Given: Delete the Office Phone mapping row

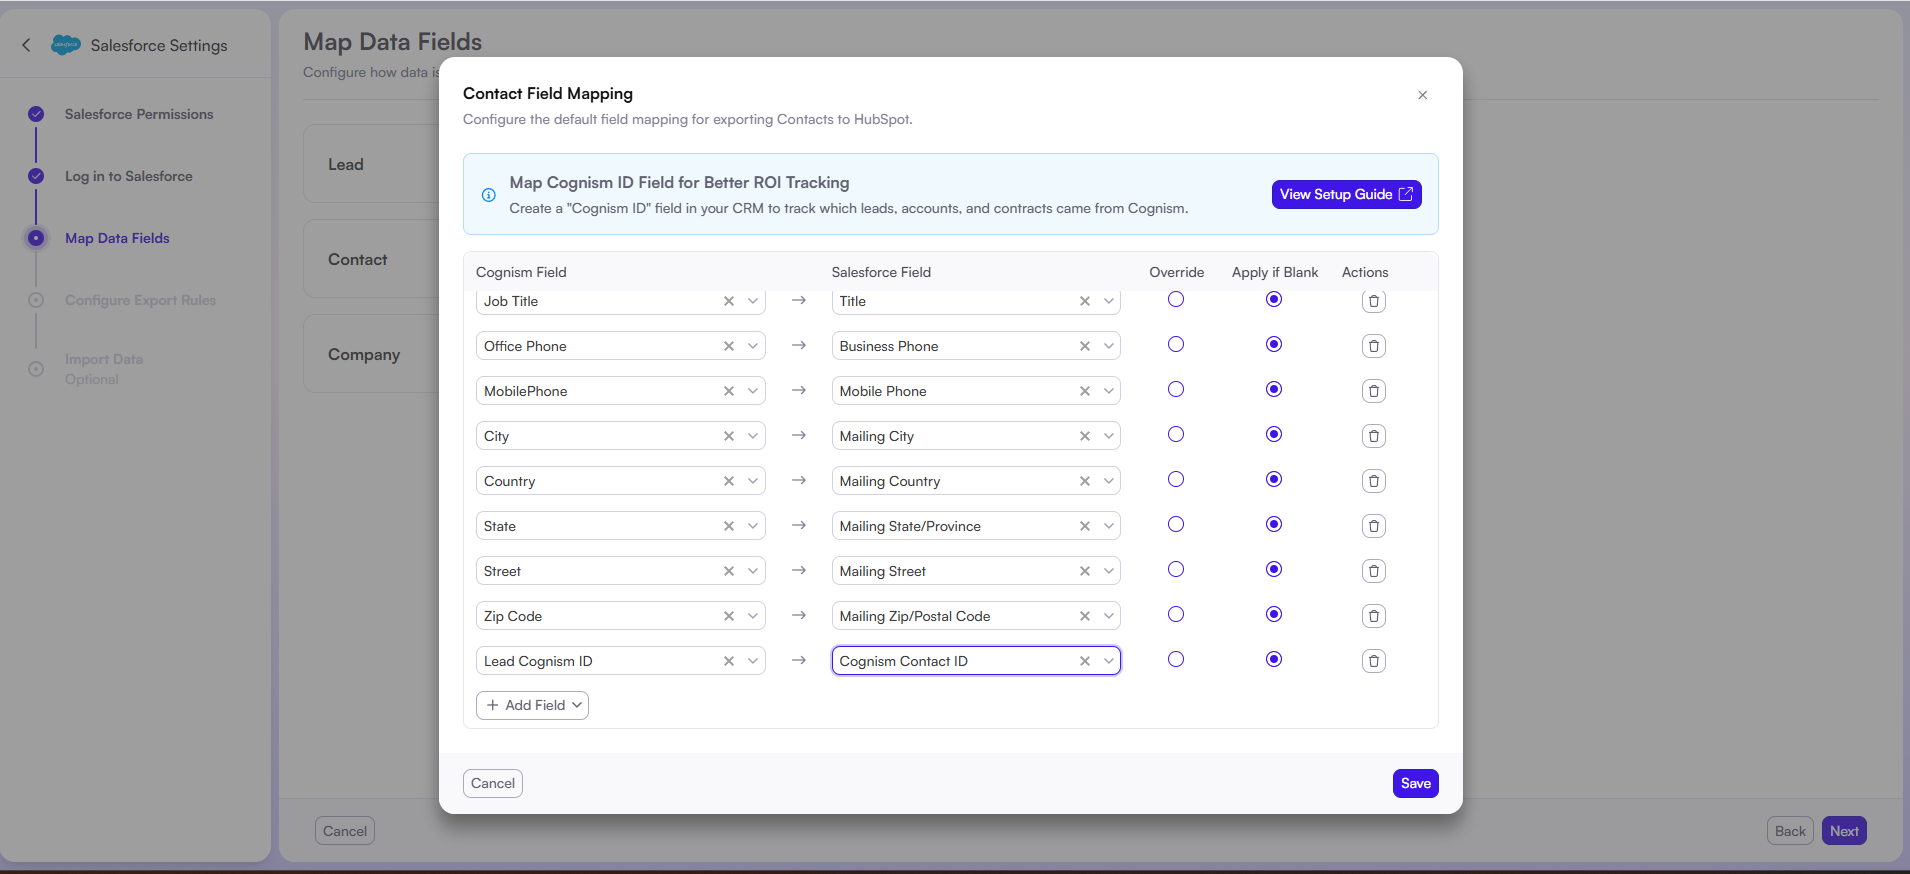Looking at the screenshot, I should [x=1374, y=346].
